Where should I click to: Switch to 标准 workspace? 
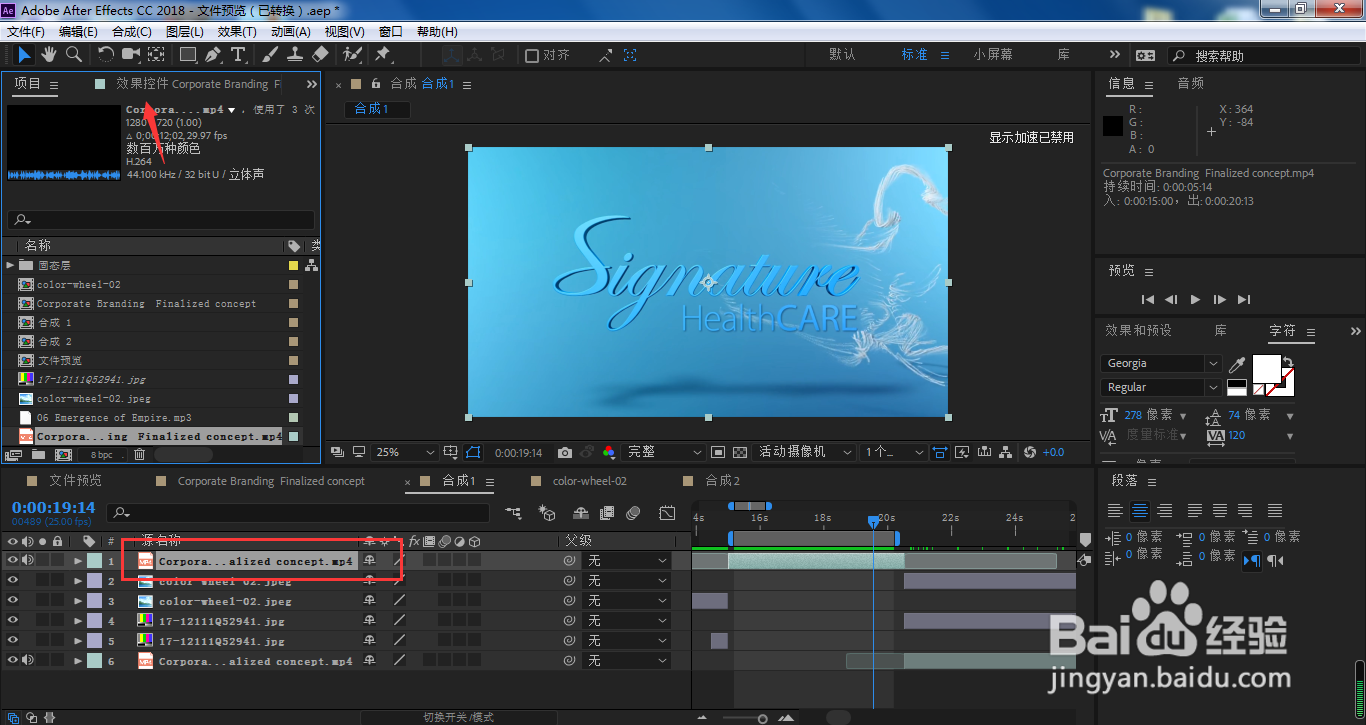click(915, 55)
